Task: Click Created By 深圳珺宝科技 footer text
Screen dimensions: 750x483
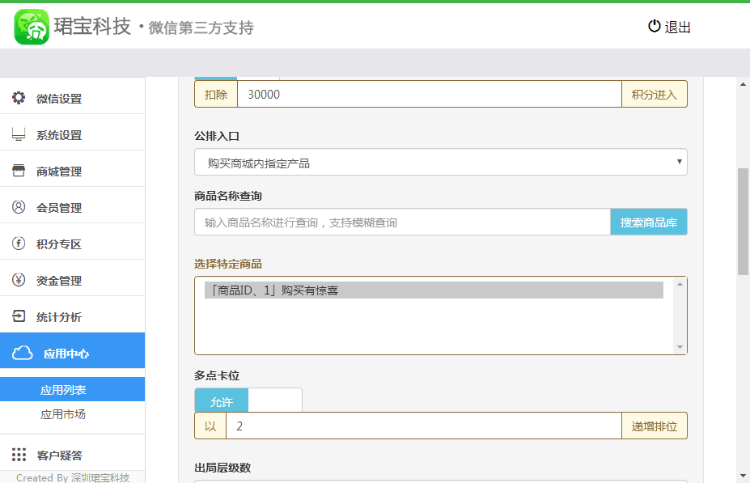Action: 73,477
